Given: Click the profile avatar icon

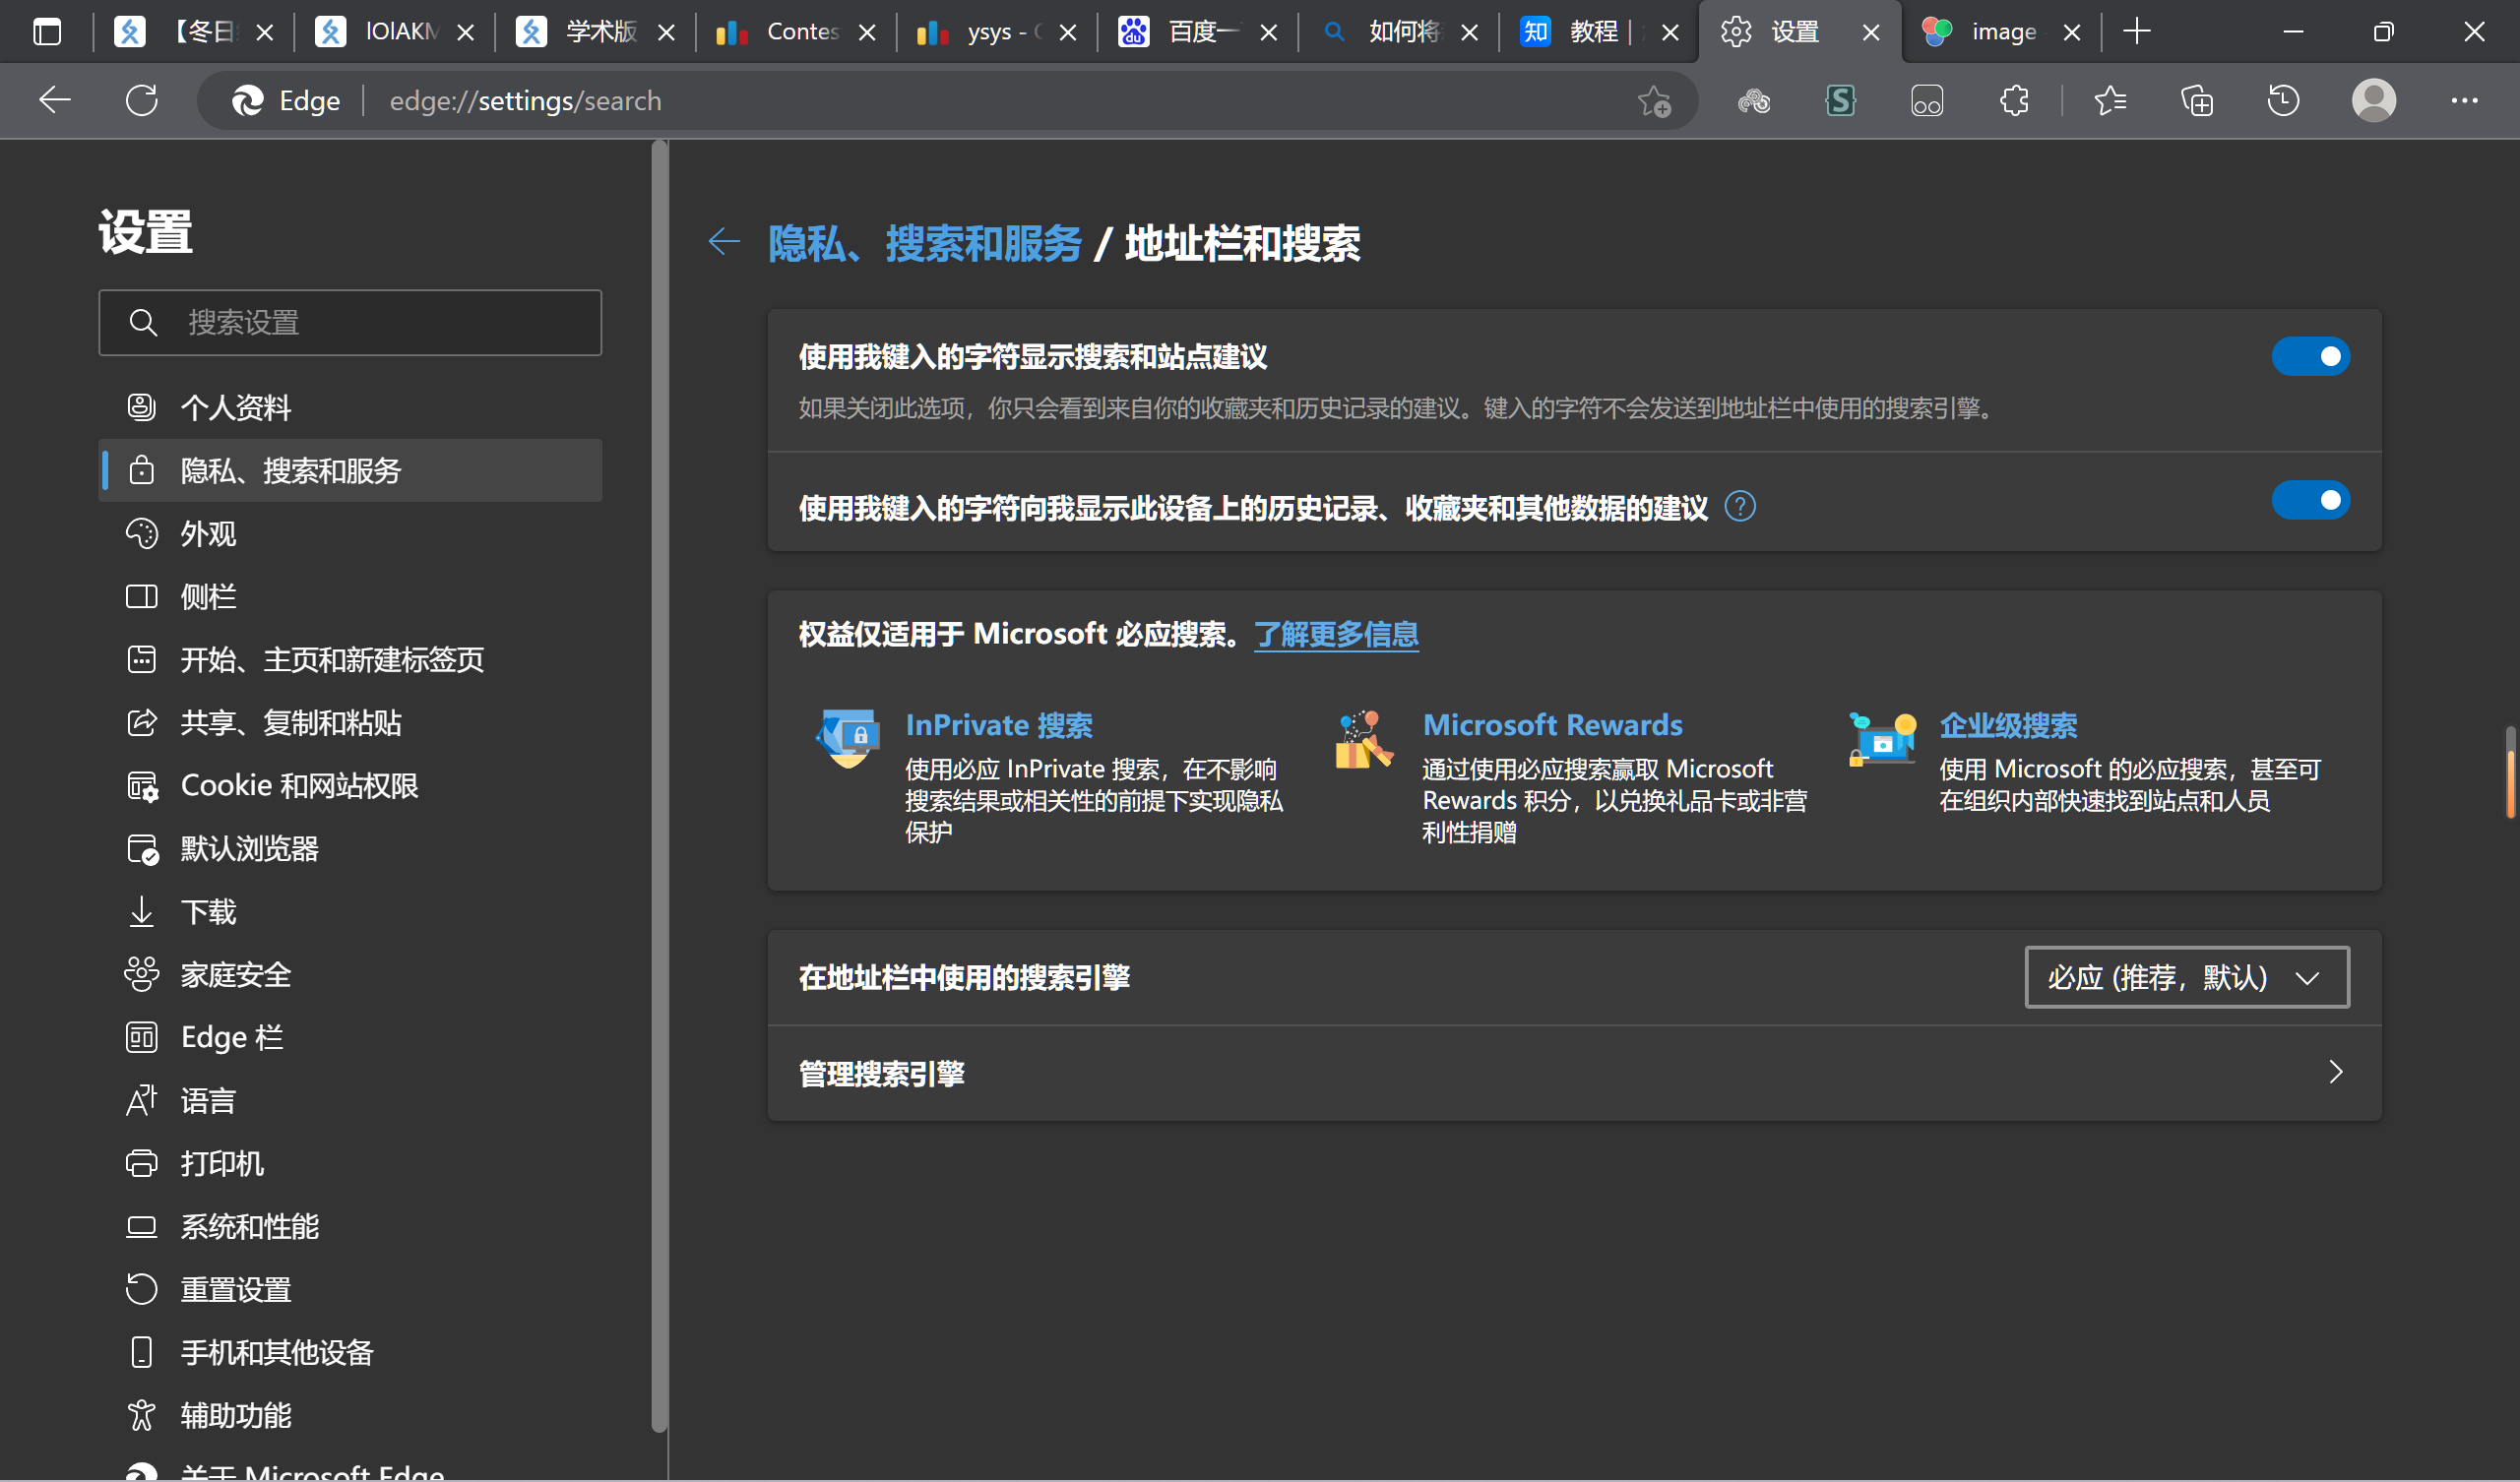Looking at the screenshot, I should pos(2374,100).
